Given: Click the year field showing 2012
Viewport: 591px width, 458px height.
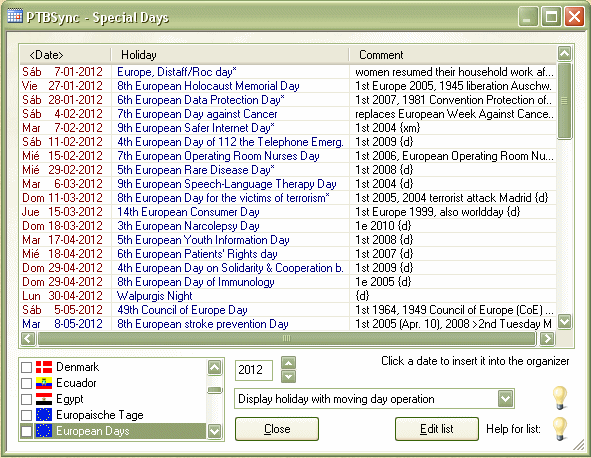Looking at the screenshot, I should (x=254, y=370).
